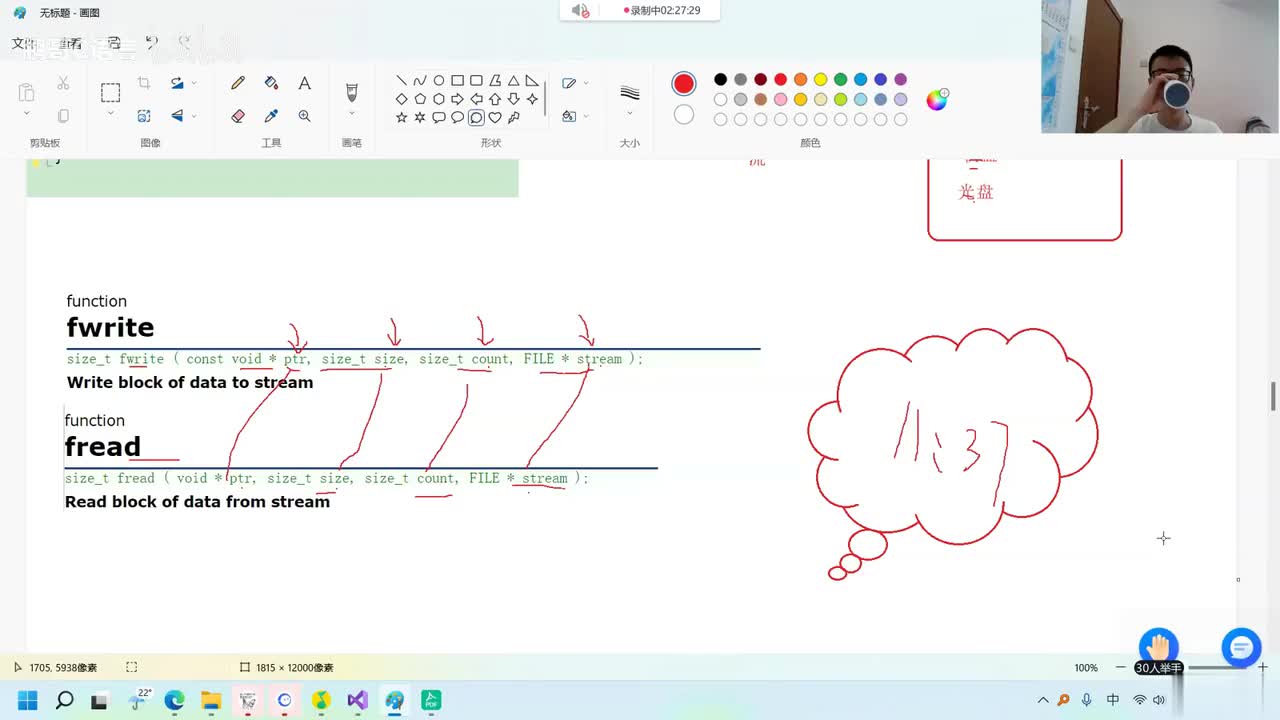1280x720 pixels.
Task: Click the Flip image icon
Action: 177,116
